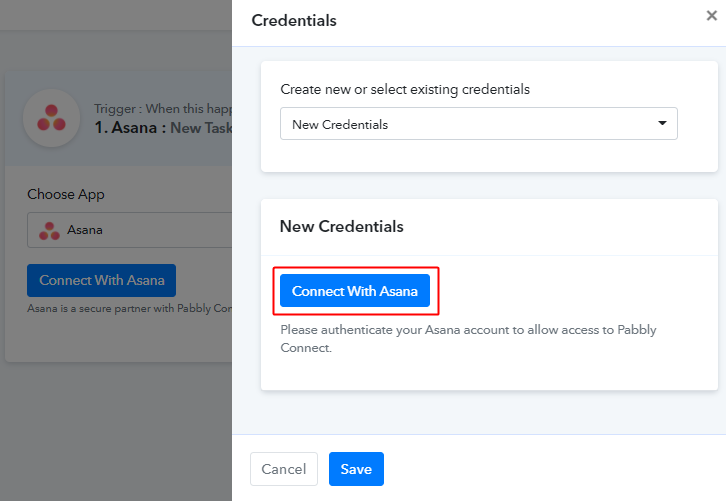Screen dimensions: 726x501
Task: Click 'Create new or select existing credentials' label
Action: tap(405, 89)
